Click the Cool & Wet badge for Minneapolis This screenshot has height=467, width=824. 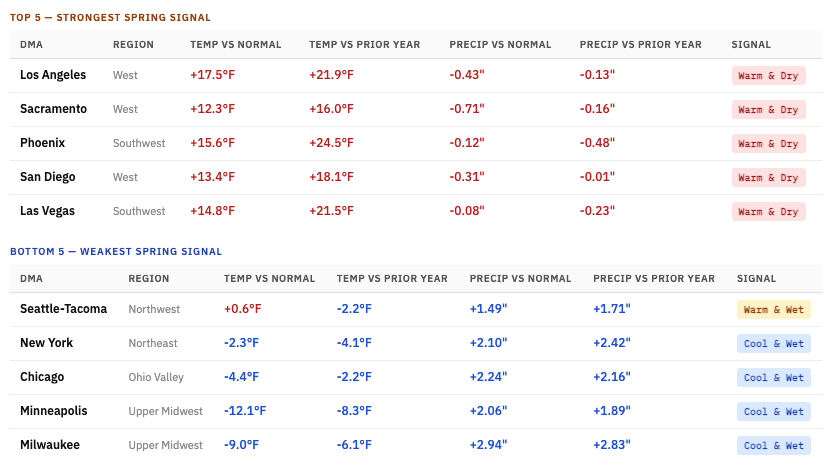(774, 412)
